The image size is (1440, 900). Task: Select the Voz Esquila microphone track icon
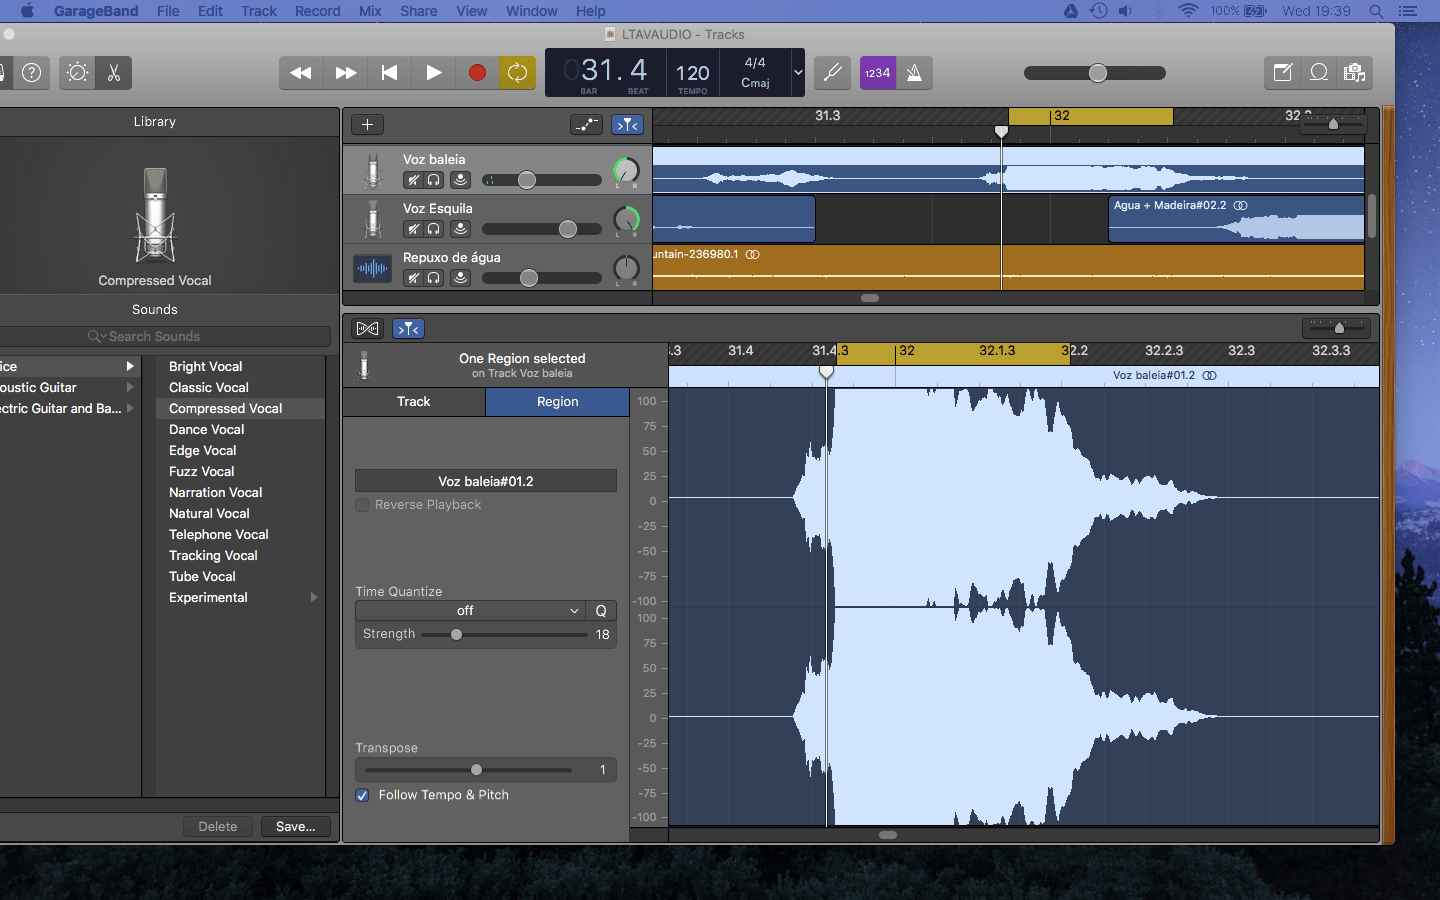click(373, 219)
